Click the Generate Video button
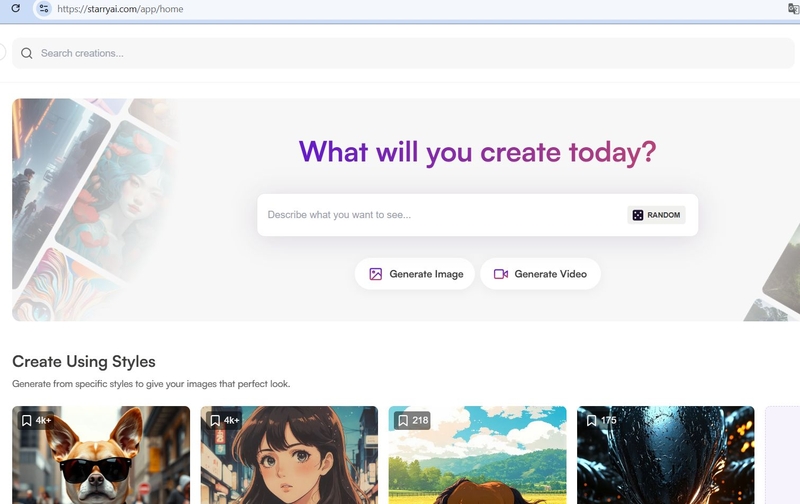 (540, 274)
